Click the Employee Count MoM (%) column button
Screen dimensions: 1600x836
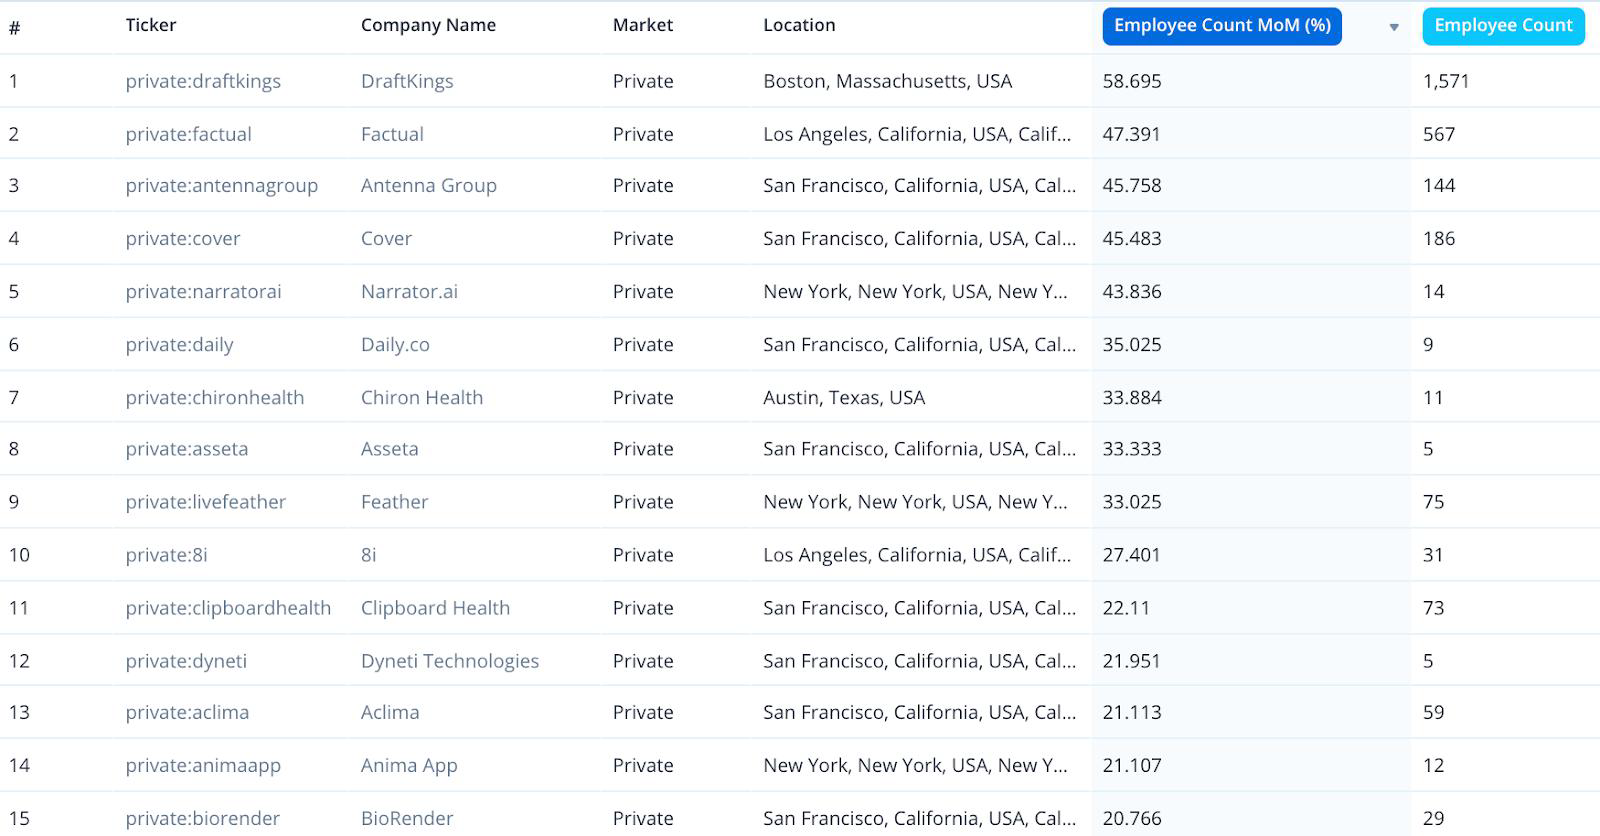1222,26
